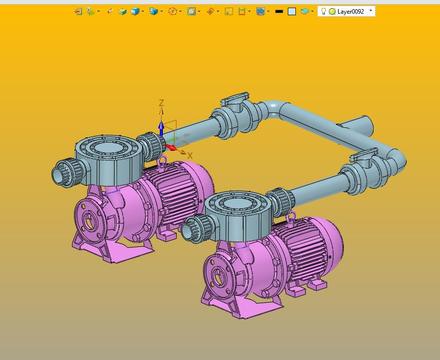
Task: Click the orange diamond toolbar icon
Action: click(x=210, y=12)
